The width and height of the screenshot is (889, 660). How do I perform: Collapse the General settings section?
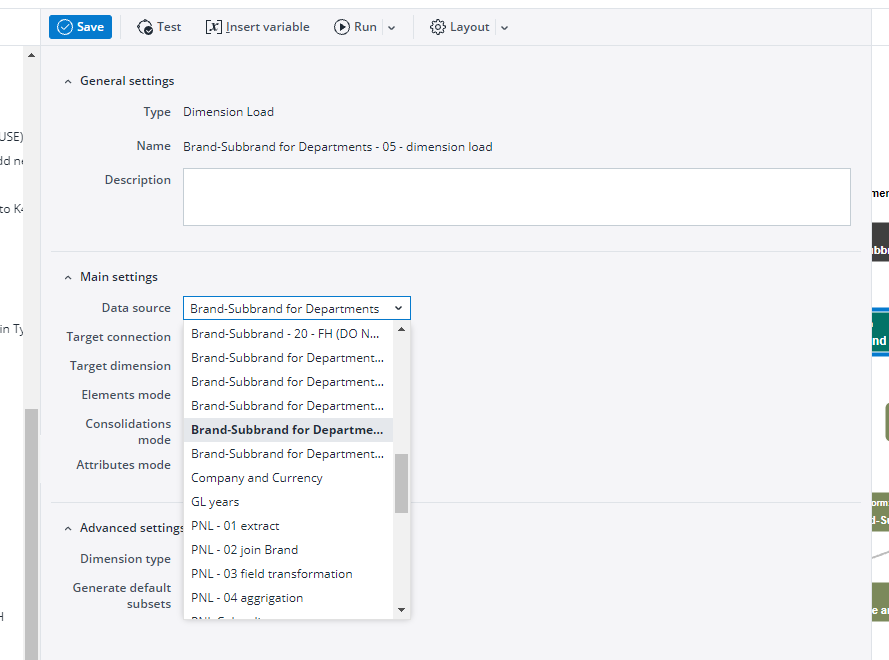[x=68, y=81]
